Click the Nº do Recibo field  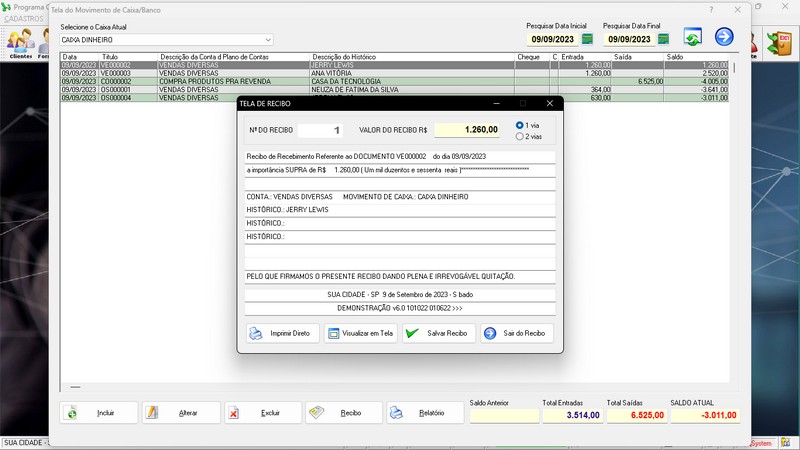tap(320, 130)
